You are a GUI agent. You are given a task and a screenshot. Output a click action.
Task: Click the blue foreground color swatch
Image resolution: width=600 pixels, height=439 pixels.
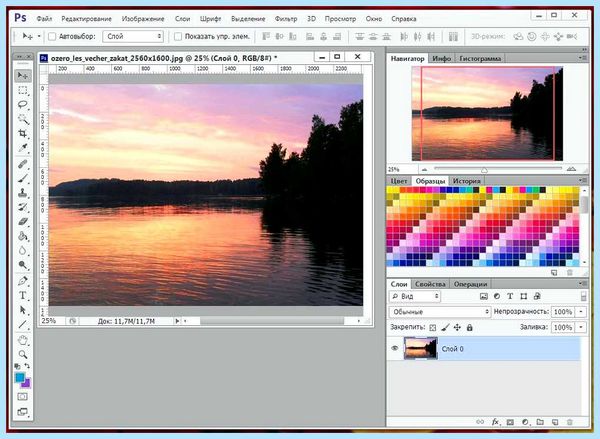click(20, 378)
